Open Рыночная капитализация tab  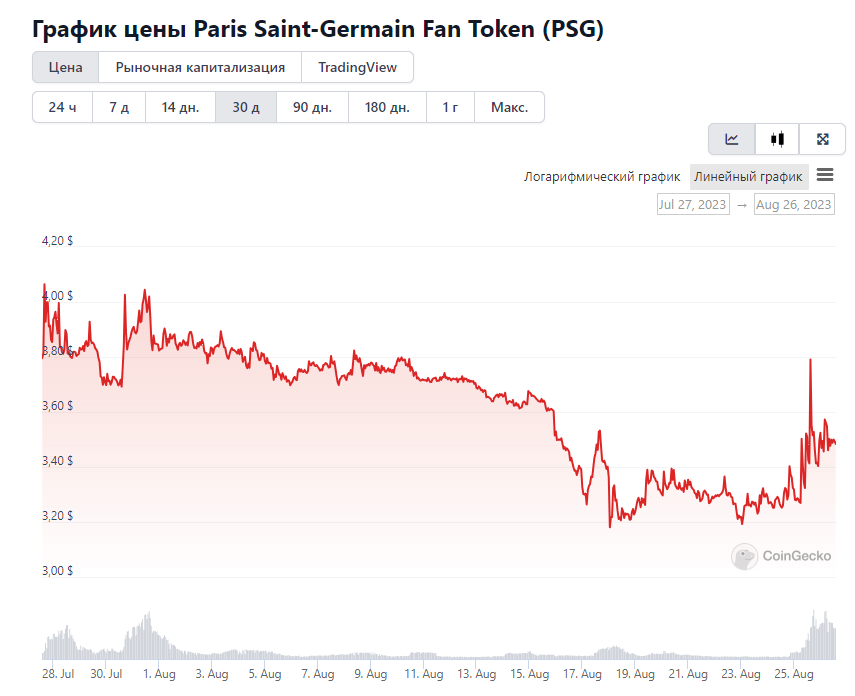[200, 67]
